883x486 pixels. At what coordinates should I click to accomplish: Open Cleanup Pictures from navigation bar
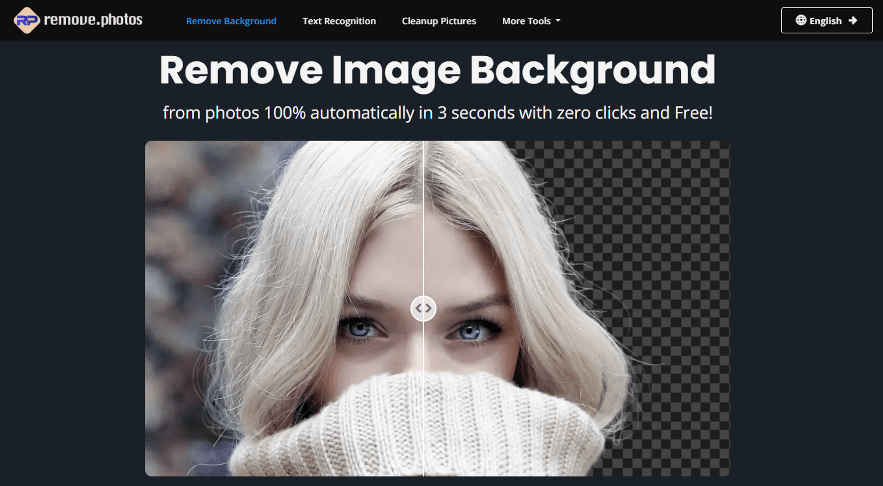click(x=439, y=21)
